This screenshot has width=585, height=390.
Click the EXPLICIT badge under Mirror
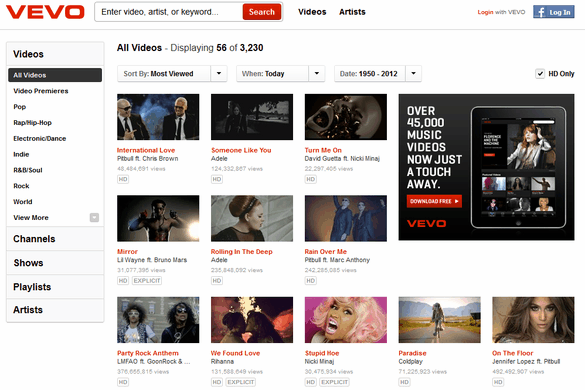[147, 281]
